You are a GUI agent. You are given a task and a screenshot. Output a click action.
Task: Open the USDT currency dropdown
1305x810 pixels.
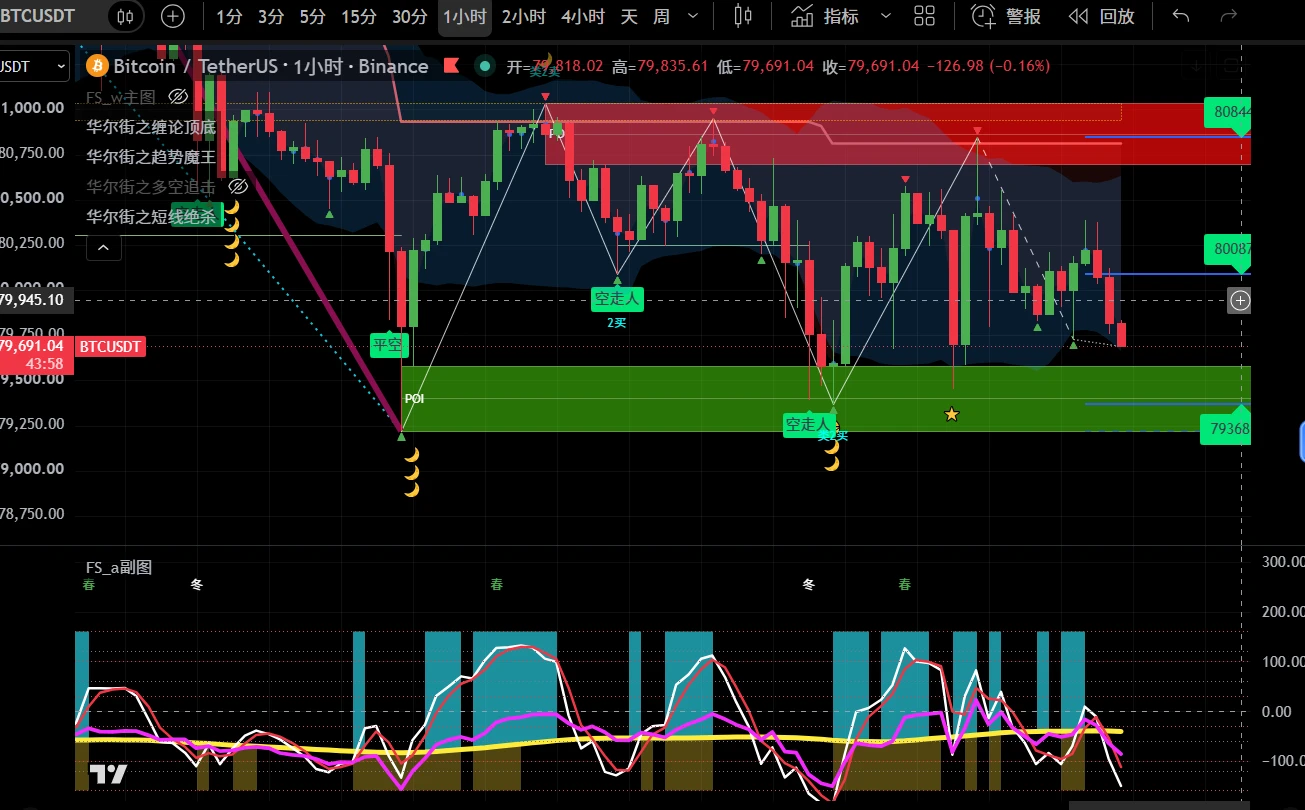click(34, 66)
